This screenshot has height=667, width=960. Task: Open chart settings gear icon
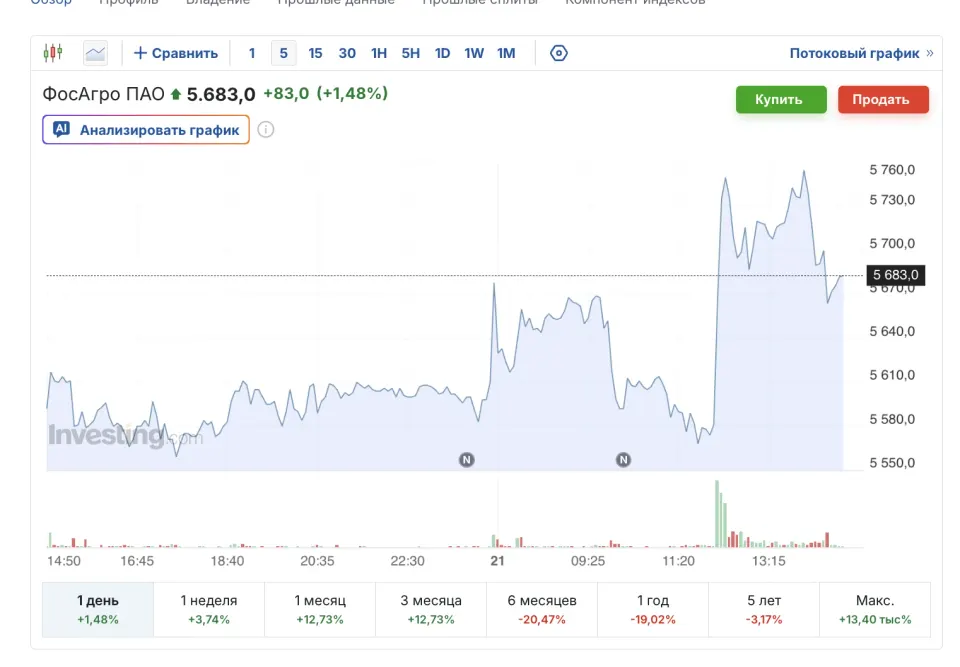558,53
